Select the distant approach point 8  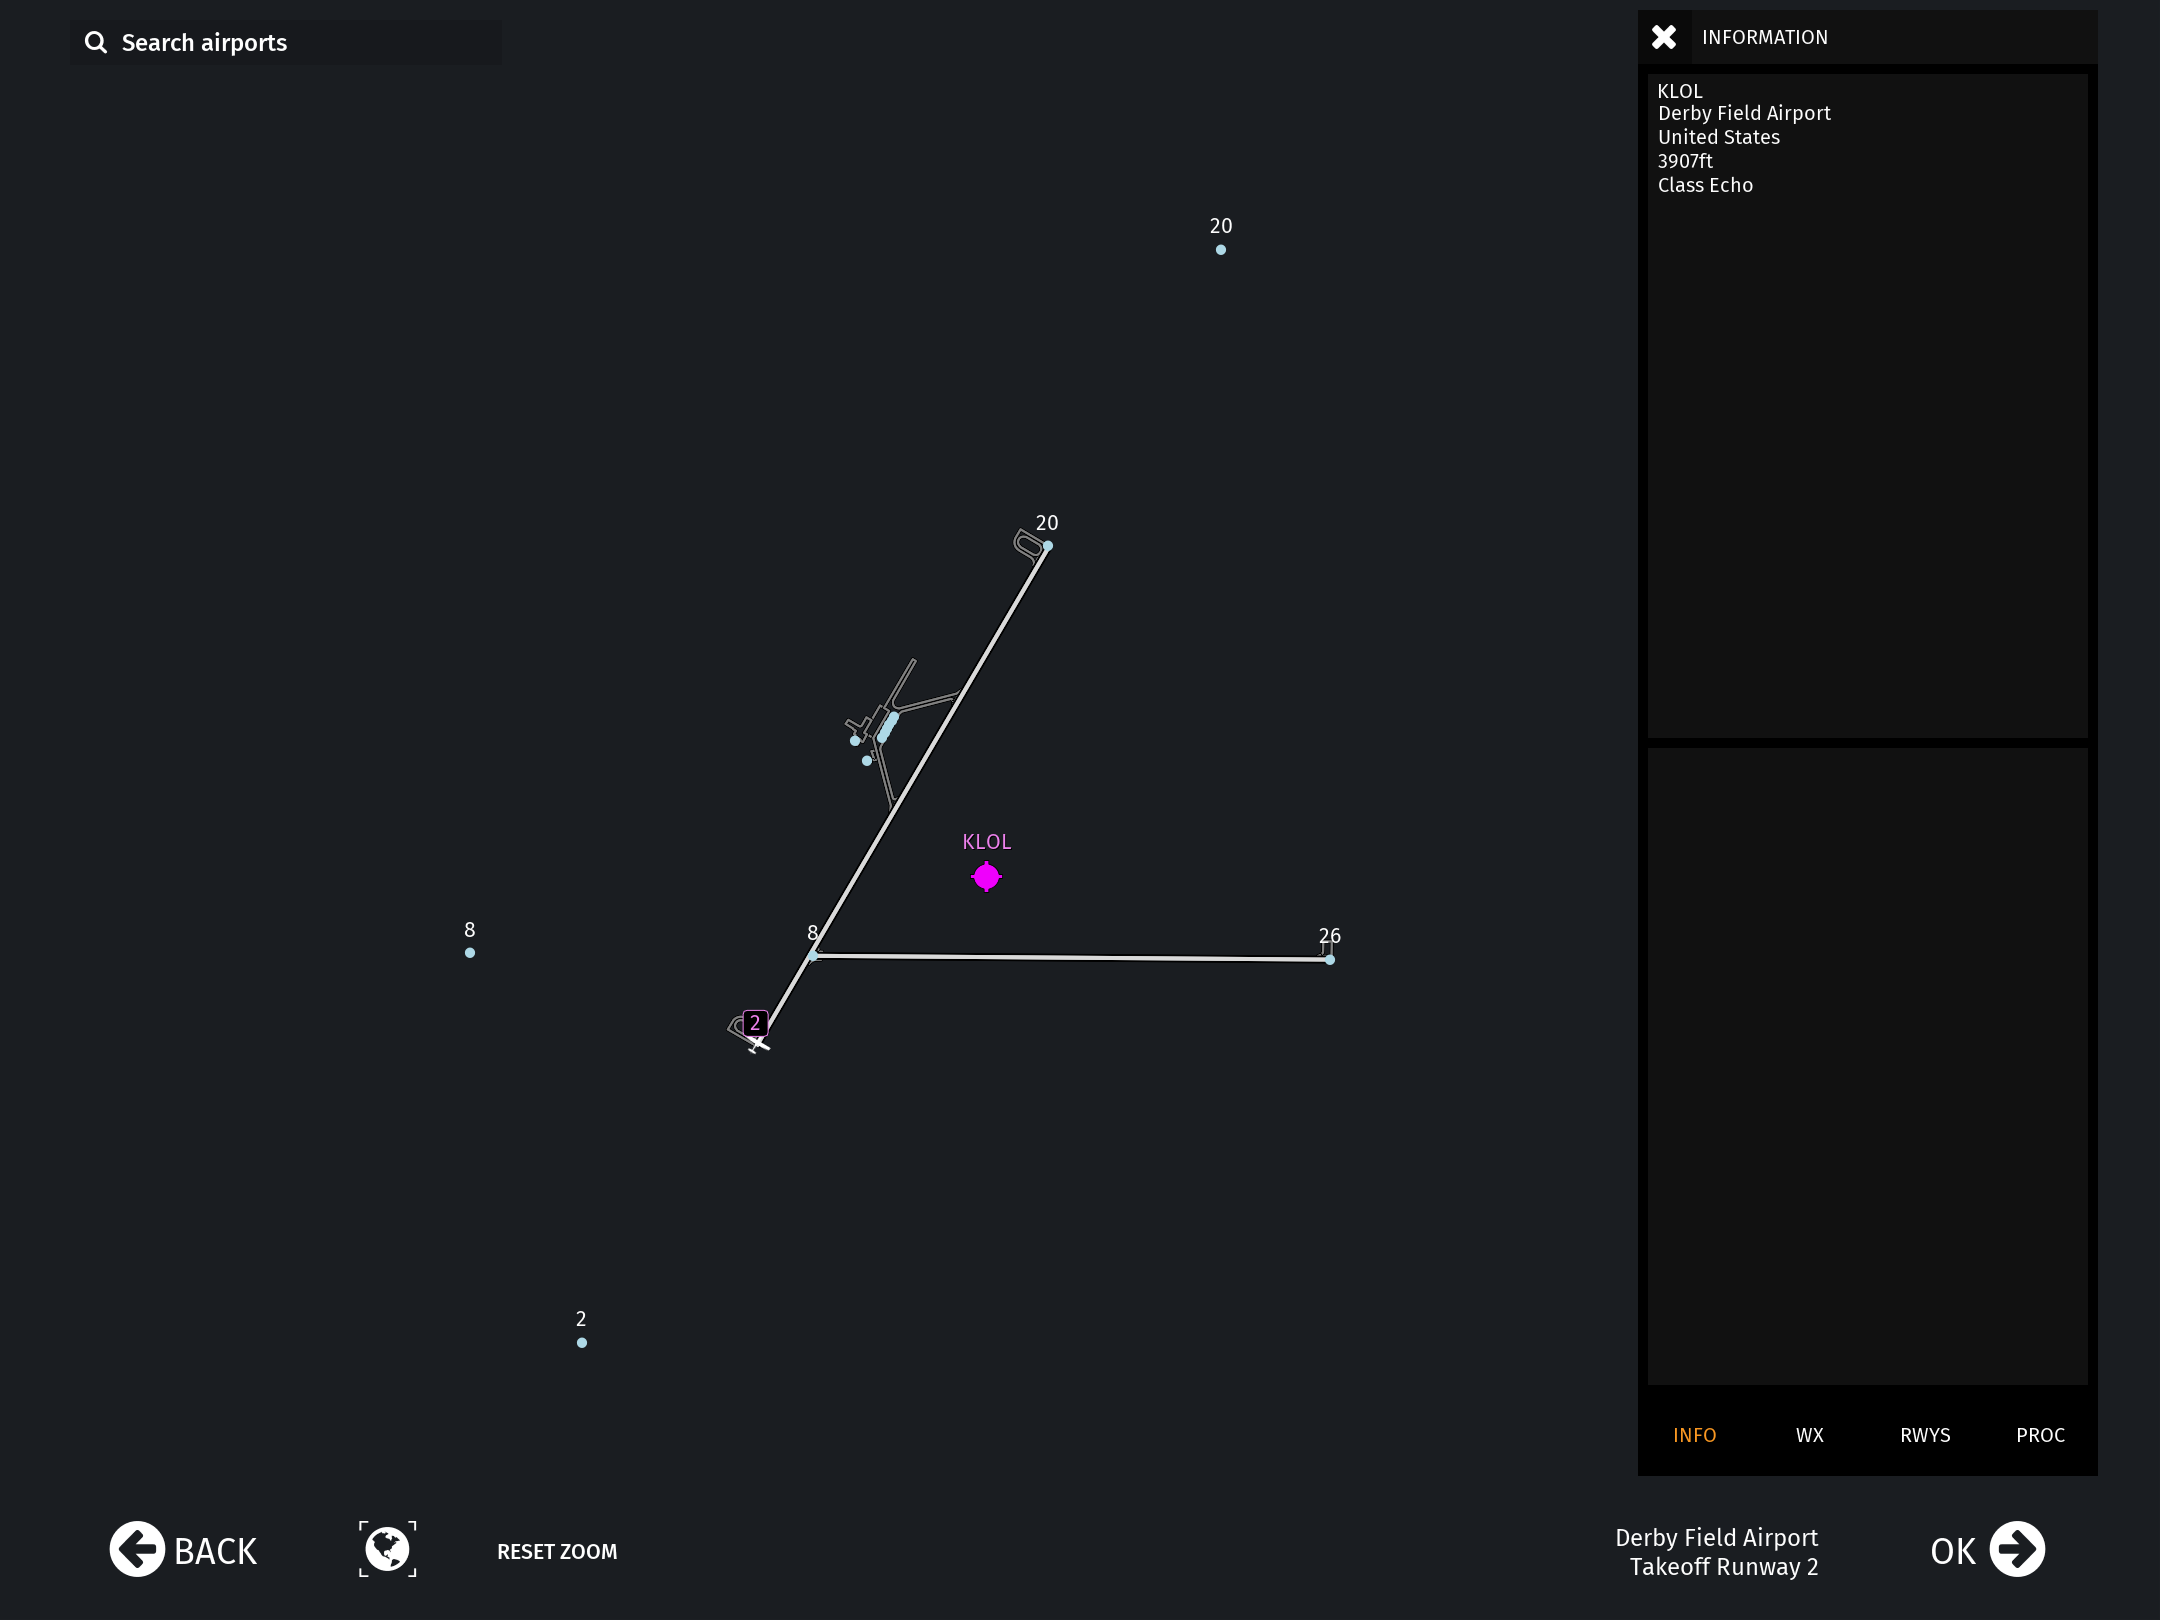(x=470, y=953)
